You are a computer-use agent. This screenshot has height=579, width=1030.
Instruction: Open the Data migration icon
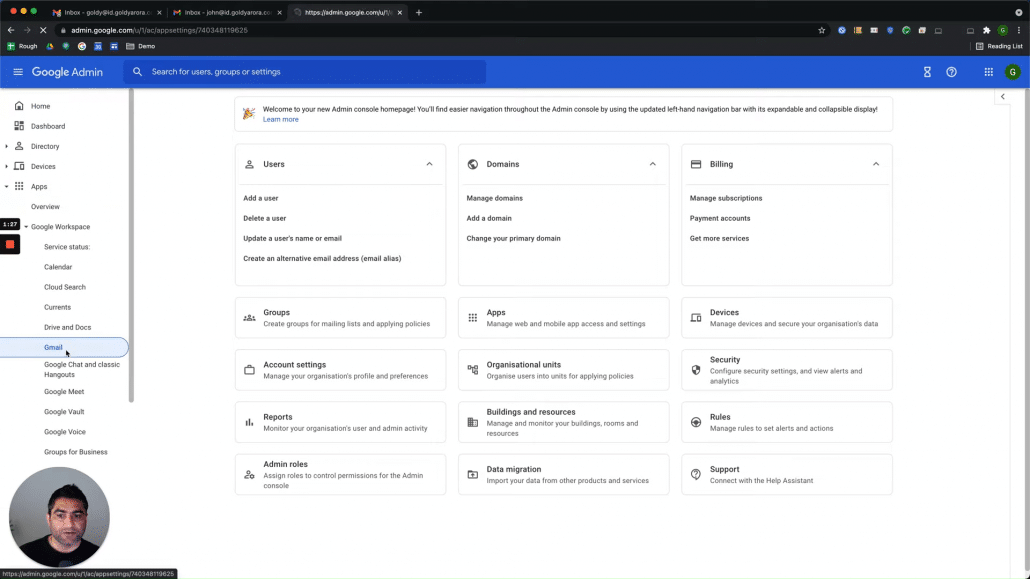click(x=472, y=475)
